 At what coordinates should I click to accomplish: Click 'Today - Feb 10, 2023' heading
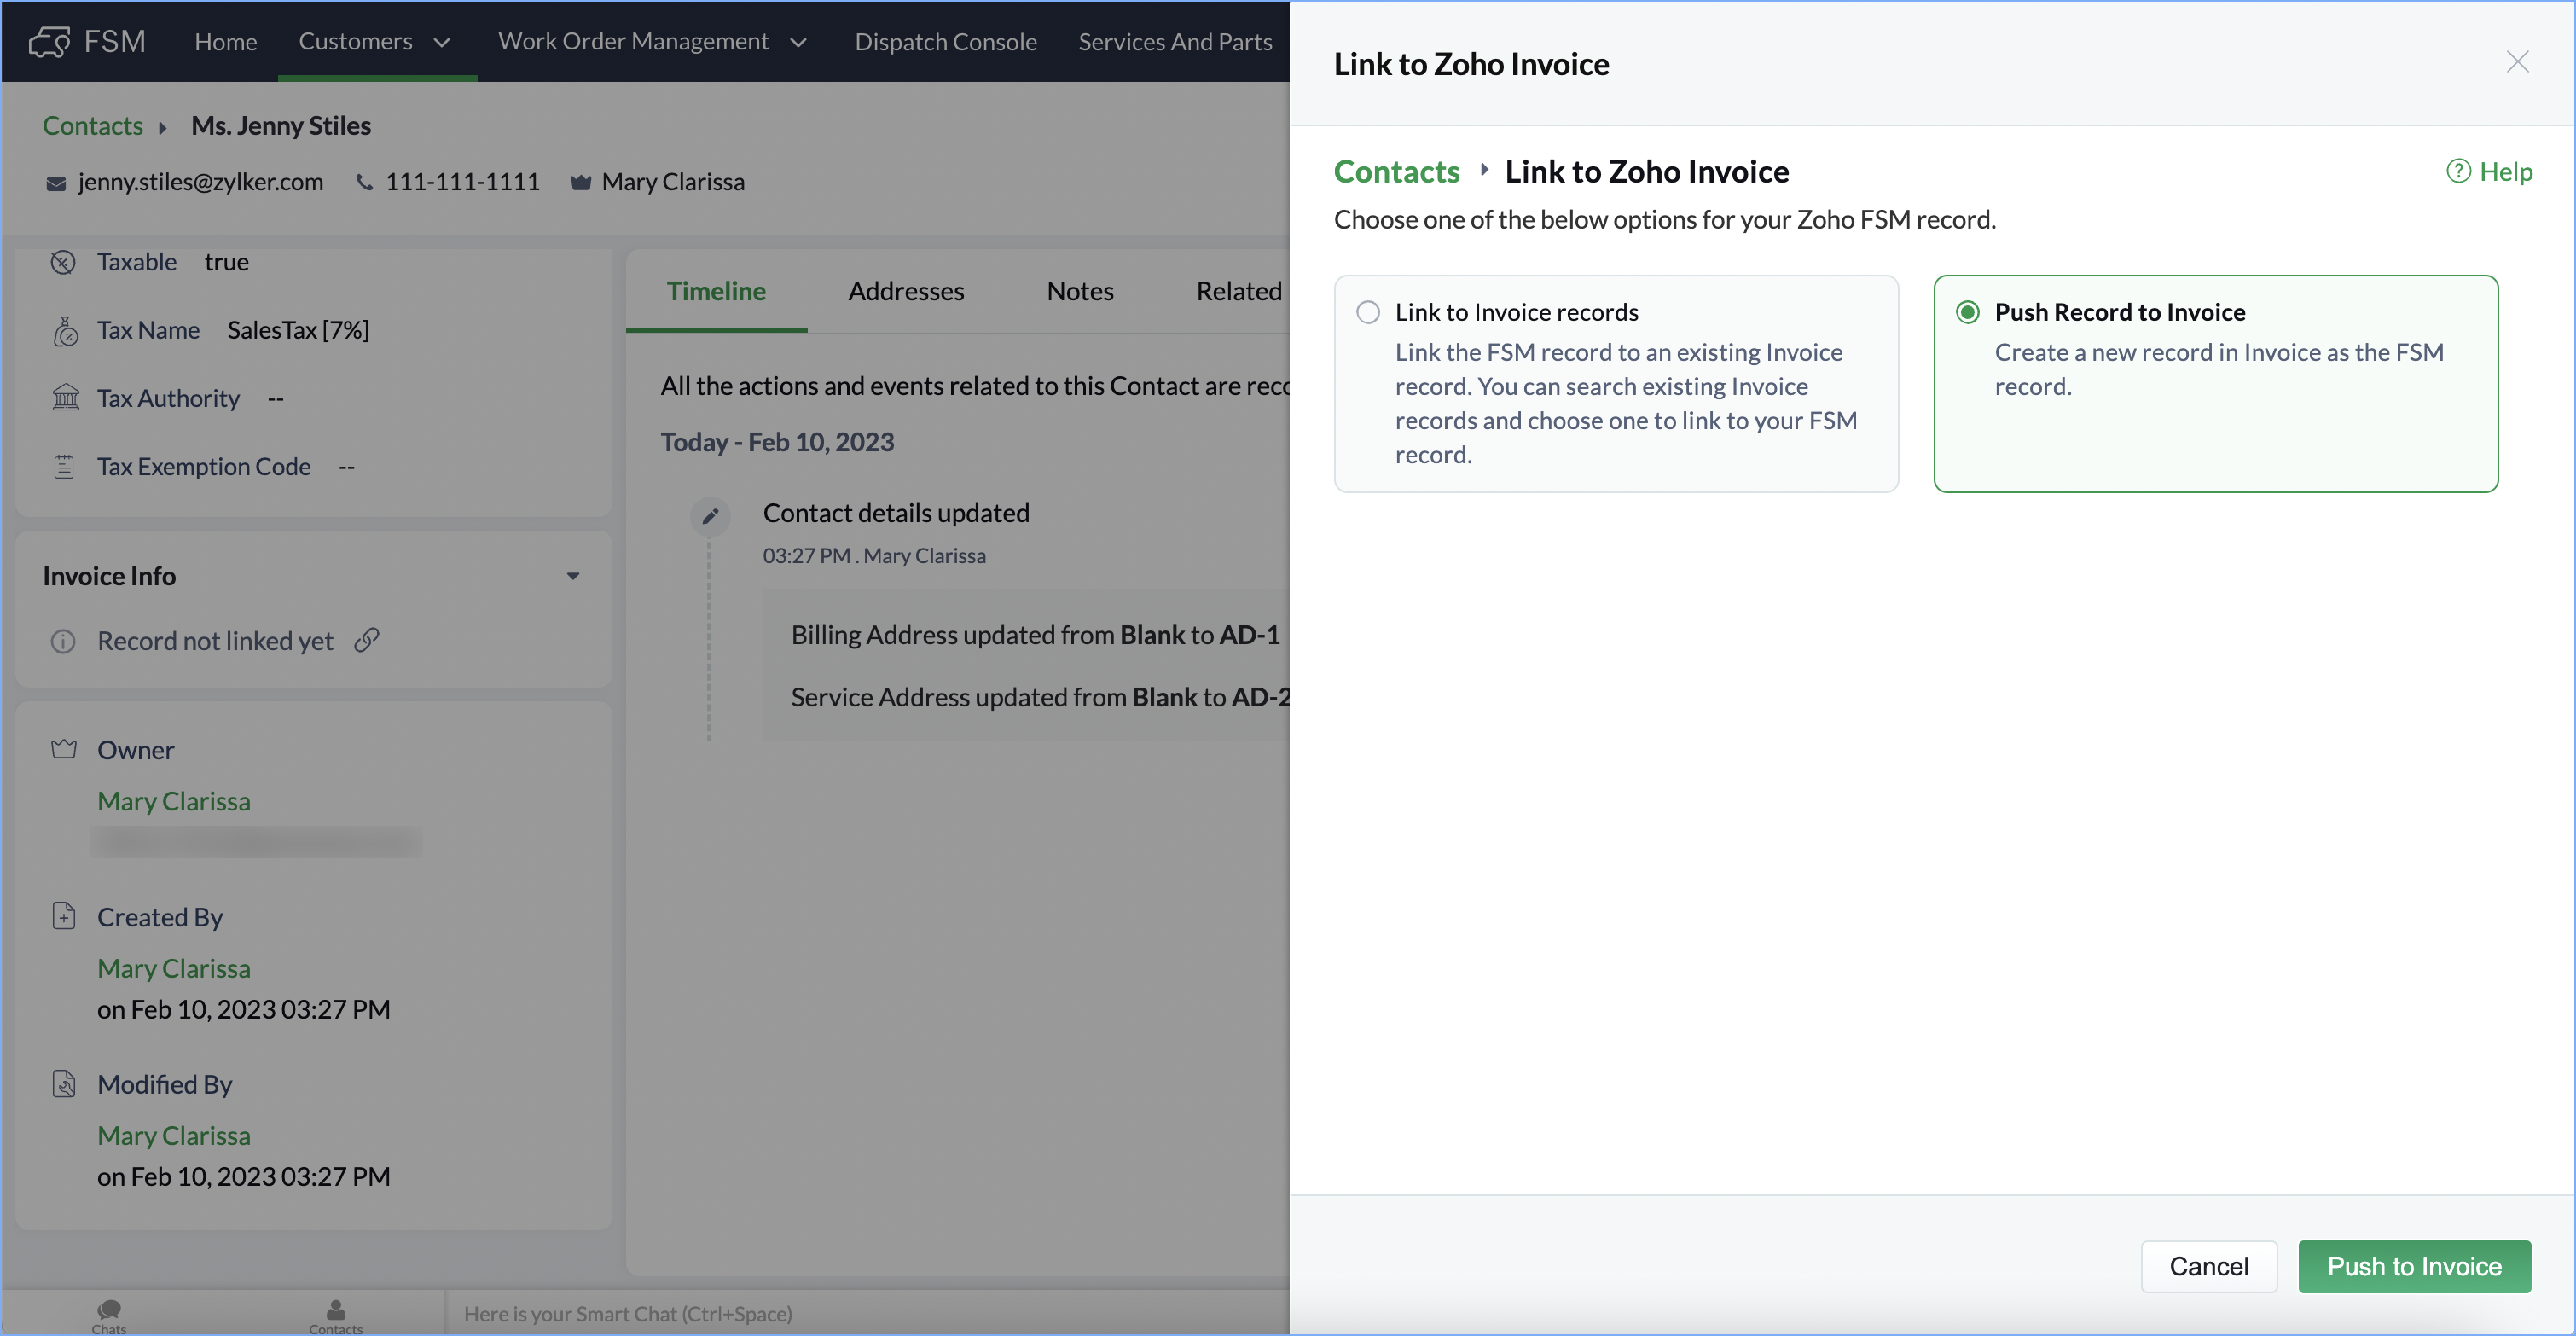[x=777, y=442]
